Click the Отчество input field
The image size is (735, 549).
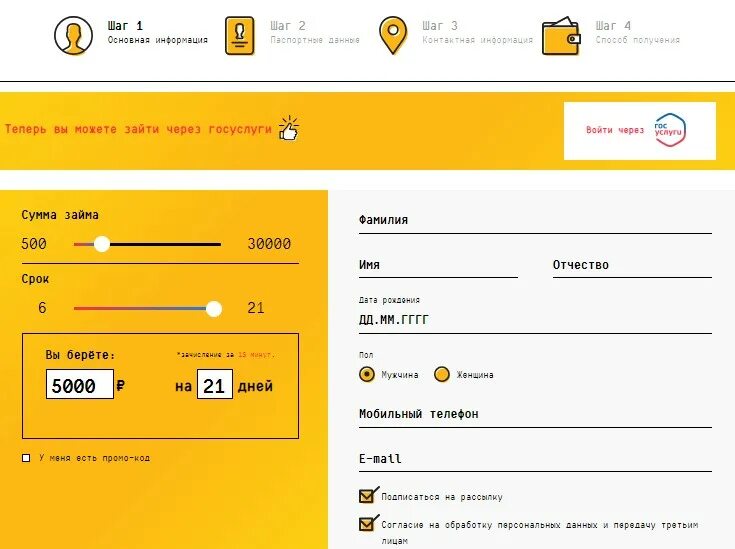[x=632, y=266]
